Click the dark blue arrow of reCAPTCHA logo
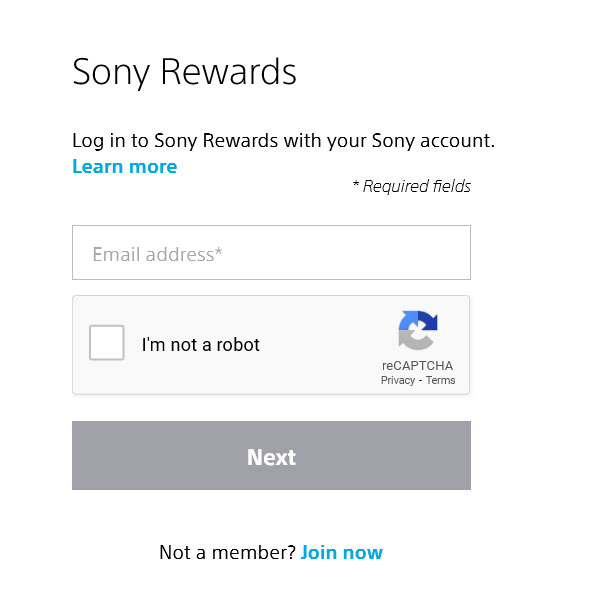591x589 pixels. [428, 321]
